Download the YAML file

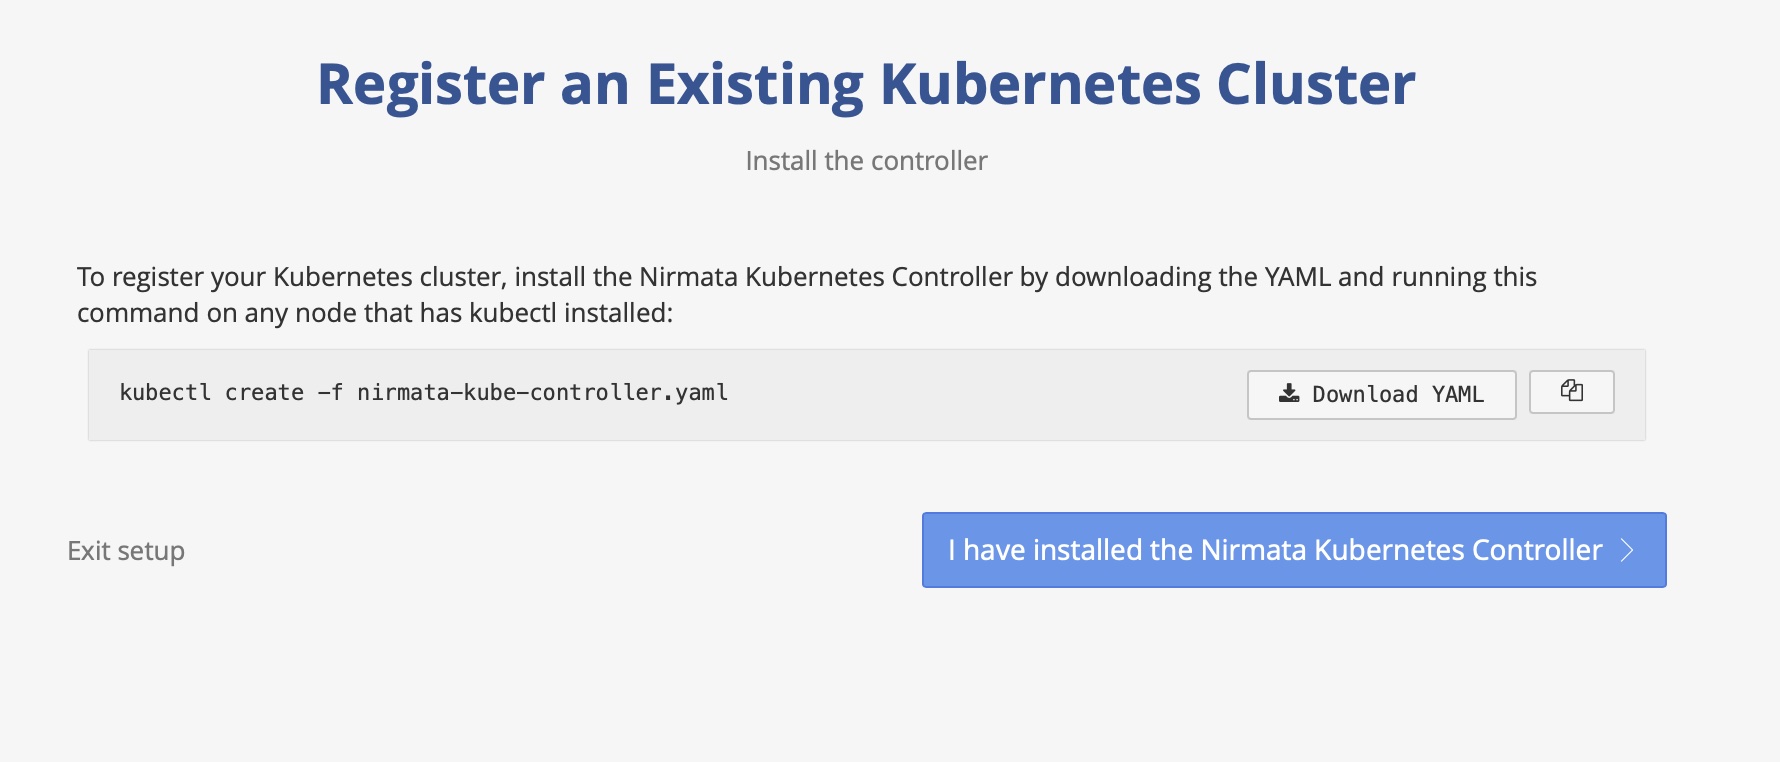pos(1381,394)
